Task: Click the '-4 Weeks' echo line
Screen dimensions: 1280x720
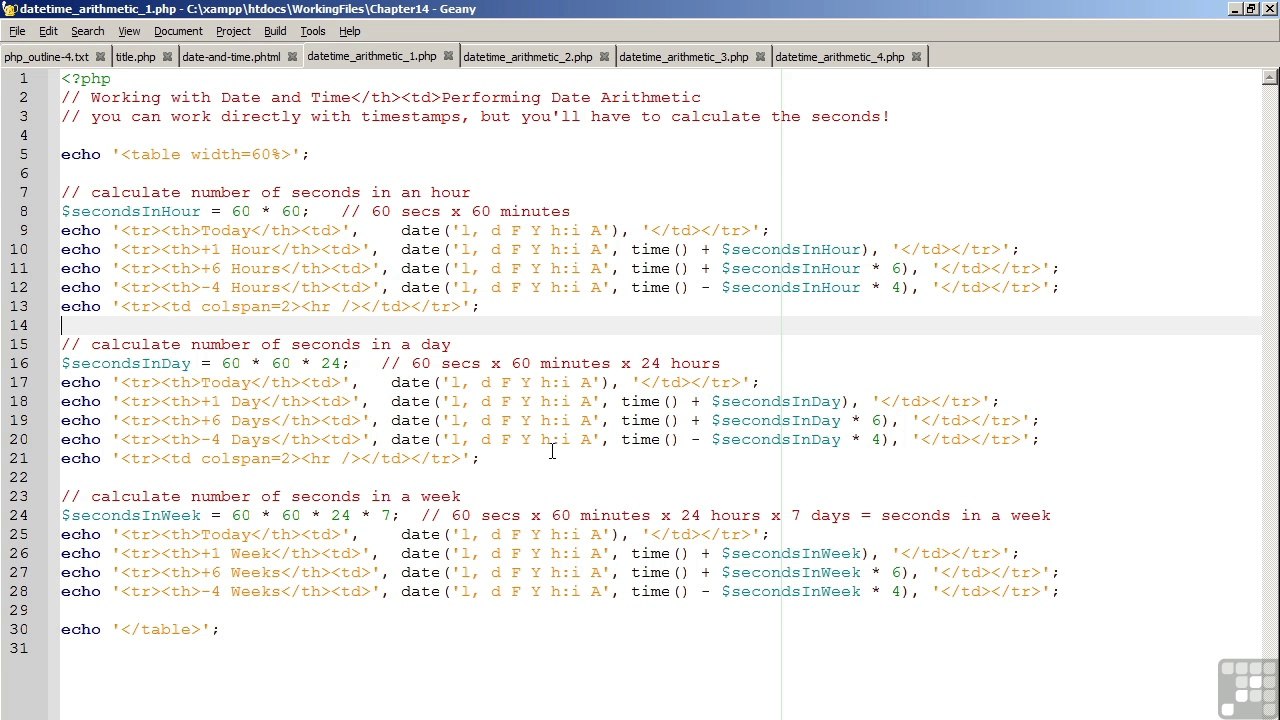Action: coord(560,591)
